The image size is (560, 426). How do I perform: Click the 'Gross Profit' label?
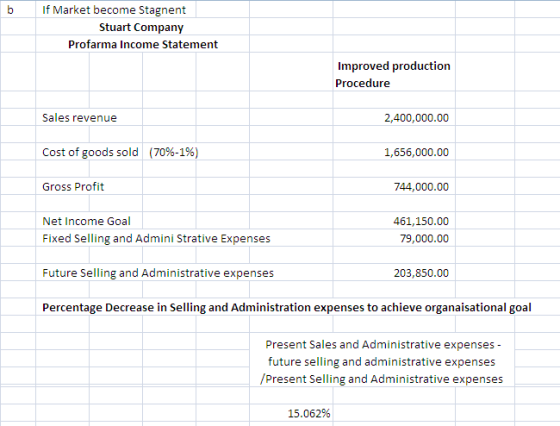(x=73, y=187)
